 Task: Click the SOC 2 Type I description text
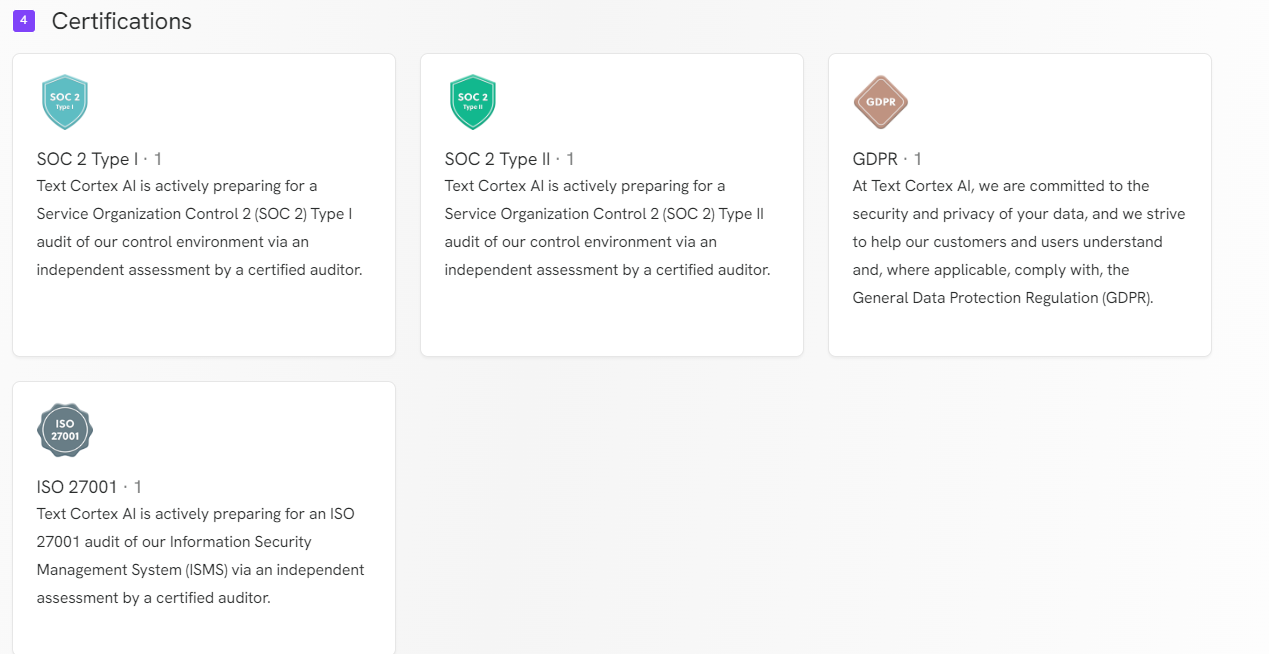pyautogui.click(x=200, y=228)
